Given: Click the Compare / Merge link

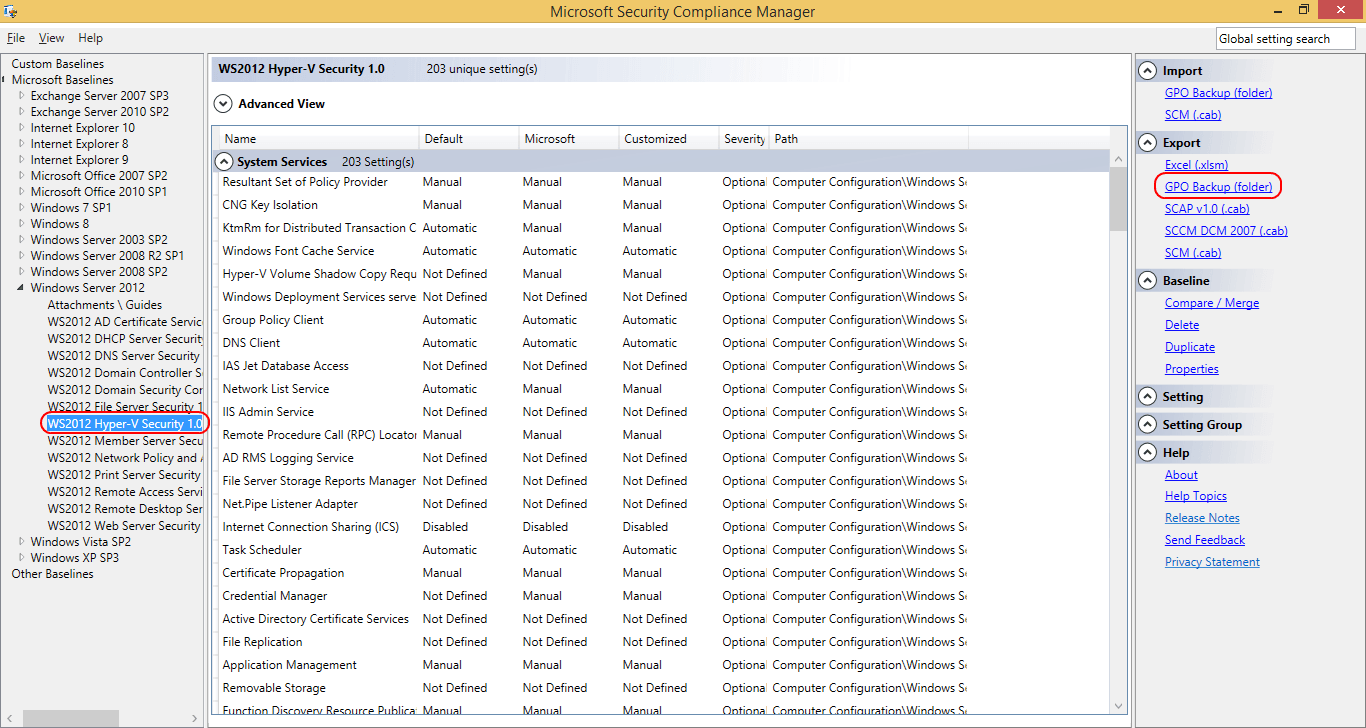Looking at the screenshot, I should point(1212,303).
